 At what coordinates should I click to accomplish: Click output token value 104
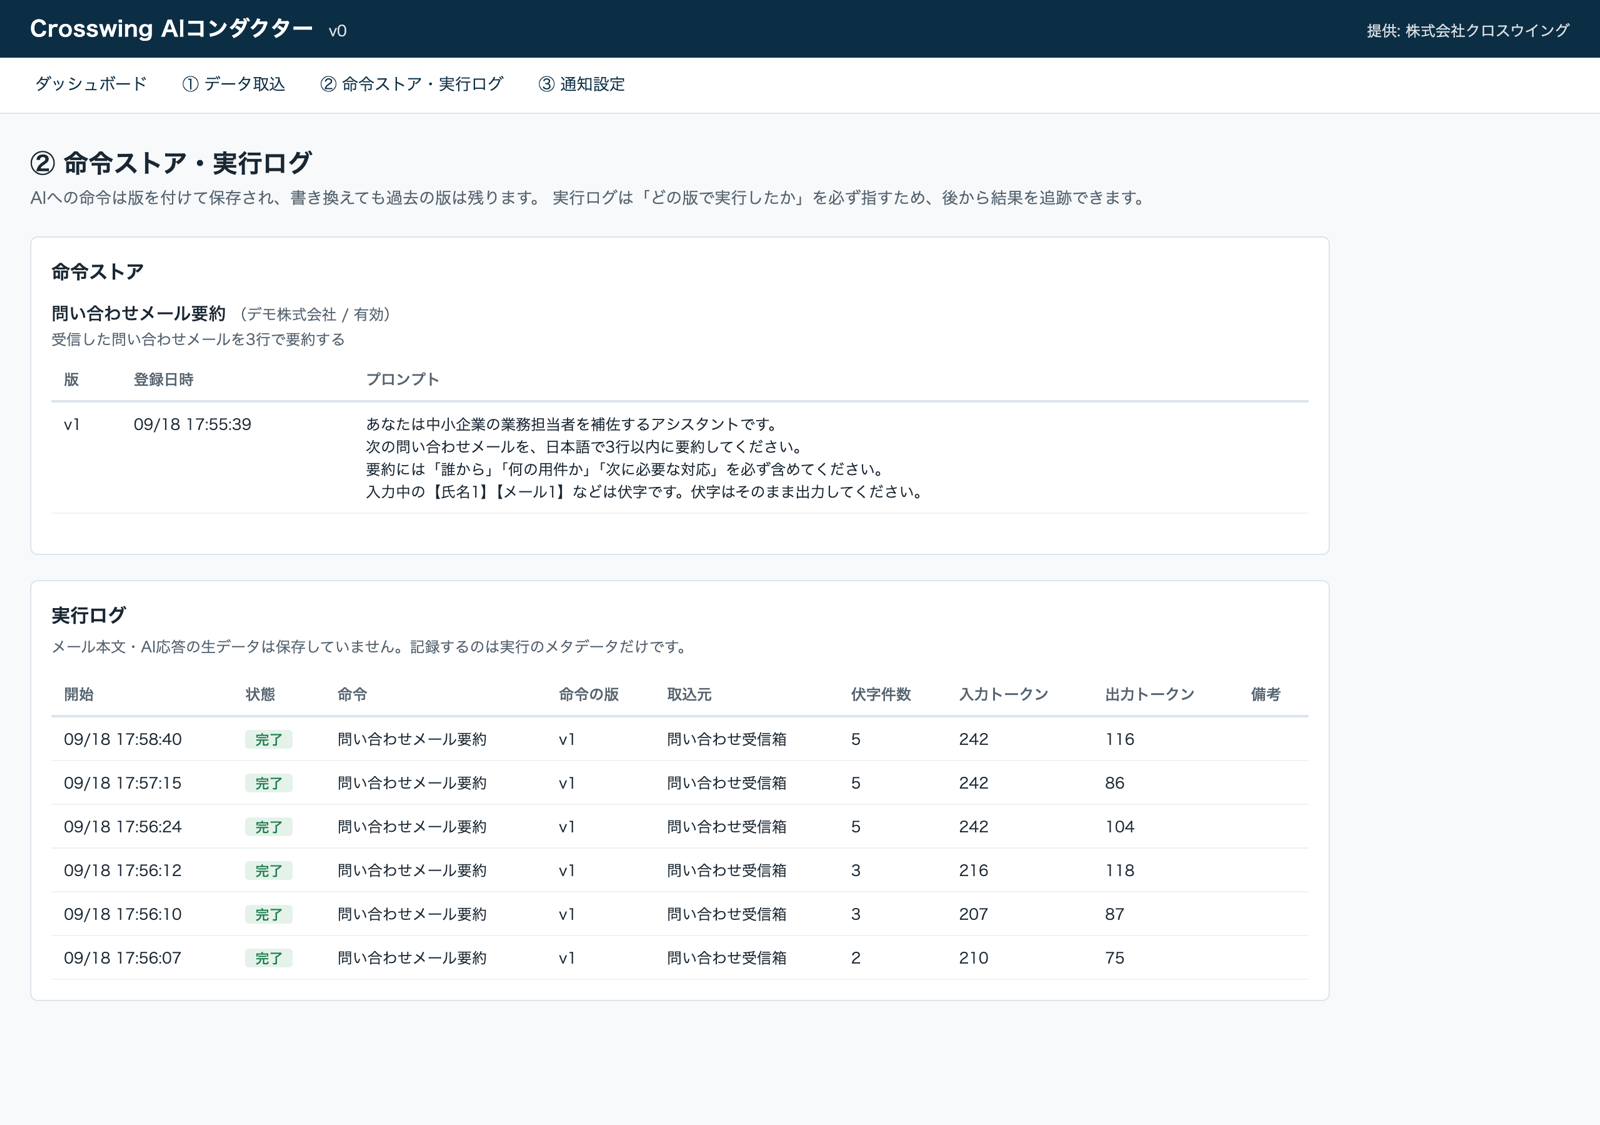click(1119, 827)
